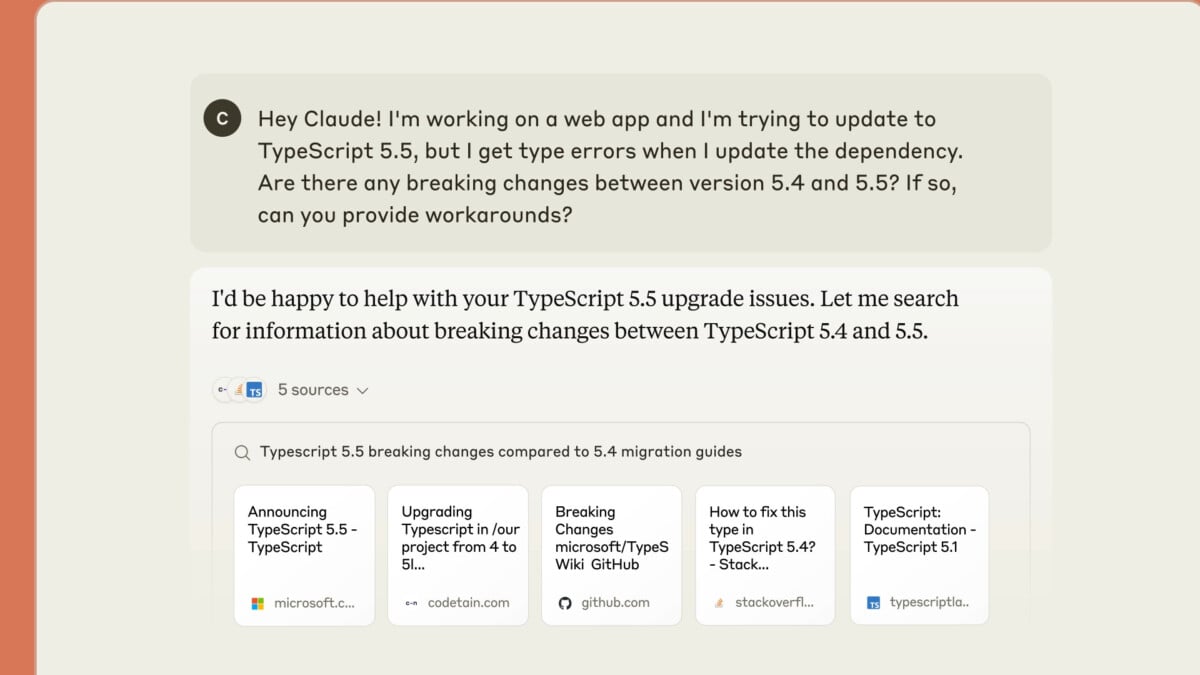Click the user avatar "C" icon

click(x=222, y=118)
